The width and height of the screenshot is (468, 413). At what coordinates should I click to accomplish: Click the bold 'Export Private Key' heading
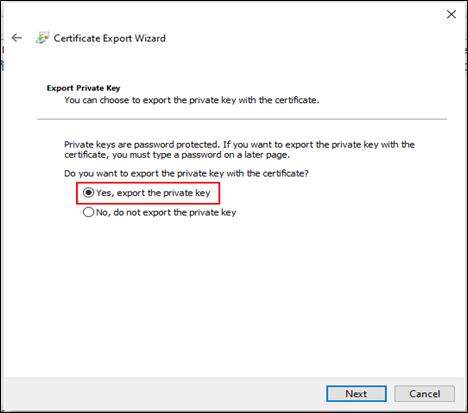(x=83, y=88)
